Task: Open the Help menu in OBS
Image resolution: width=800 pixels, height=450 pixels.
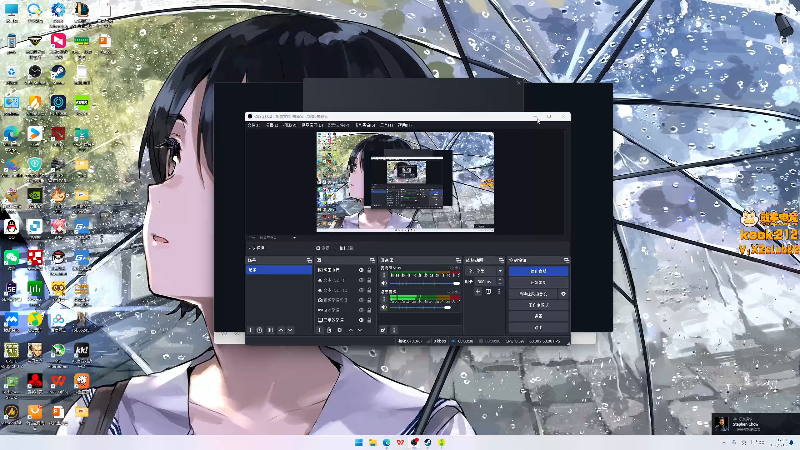Action: 405,125
